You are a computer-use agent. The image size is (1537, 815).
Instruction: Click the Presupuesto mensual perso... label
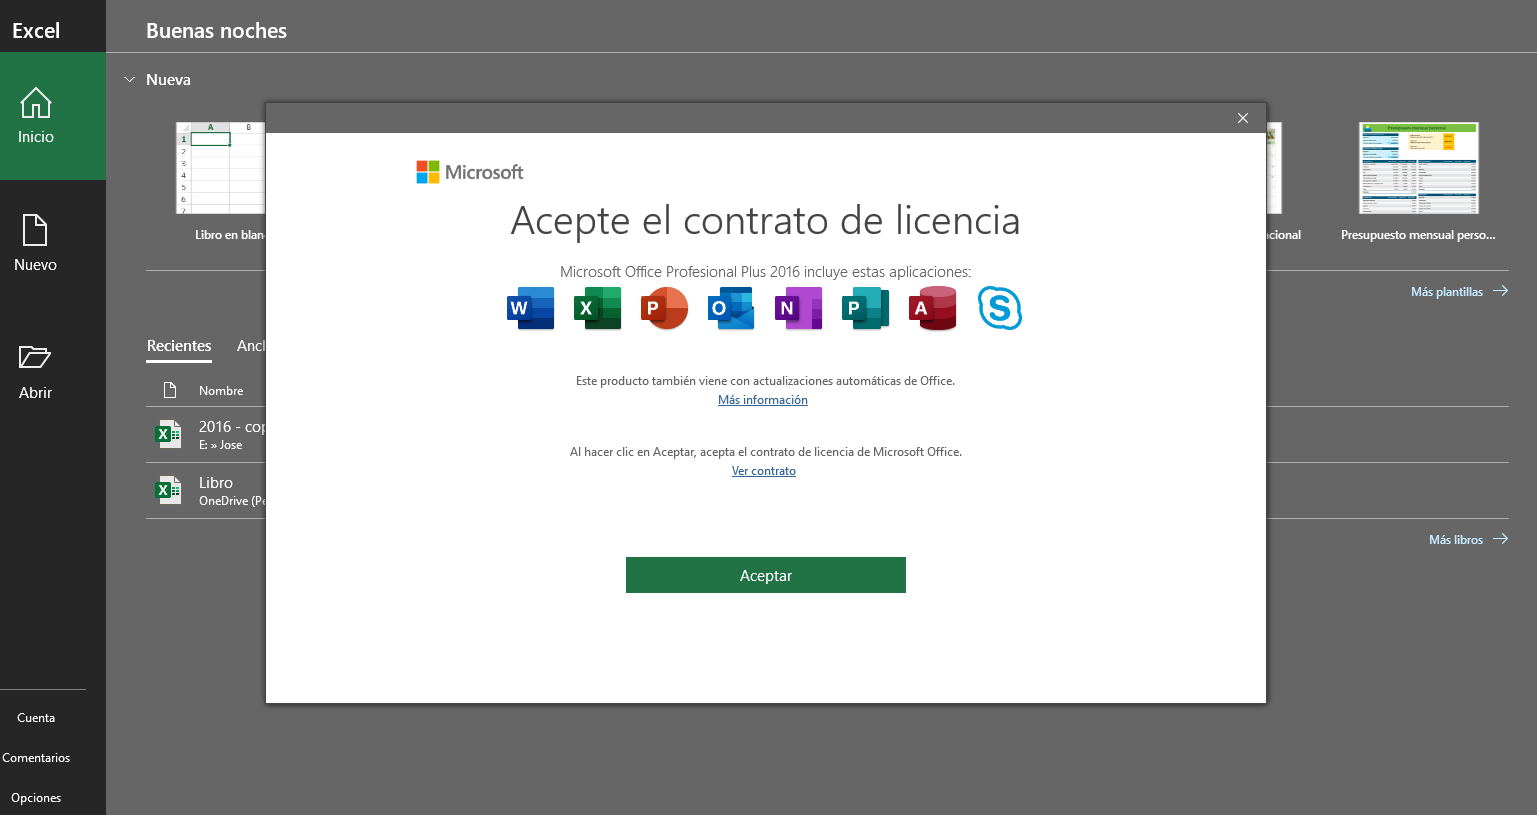[x=1418, y=235]
